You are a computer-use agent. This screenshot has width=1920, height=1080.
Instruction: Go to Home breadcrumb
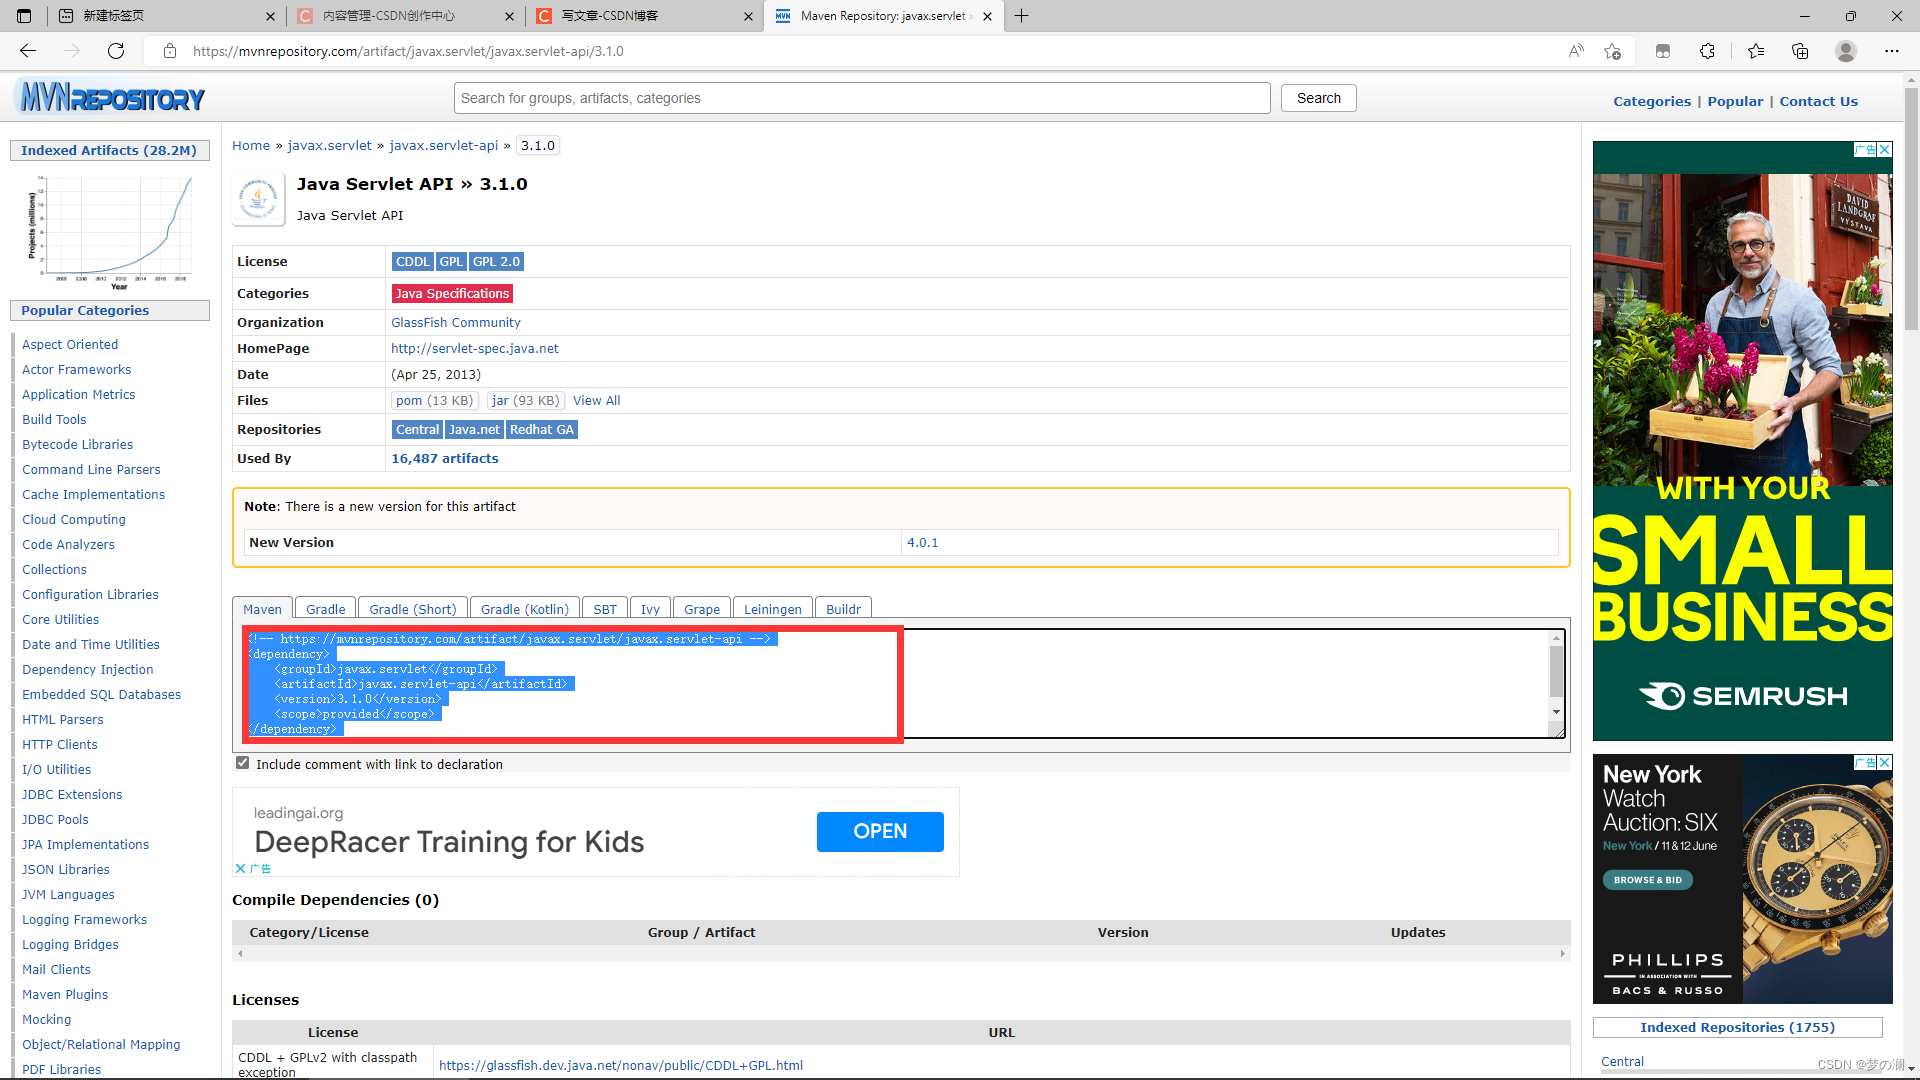point(251,145)
